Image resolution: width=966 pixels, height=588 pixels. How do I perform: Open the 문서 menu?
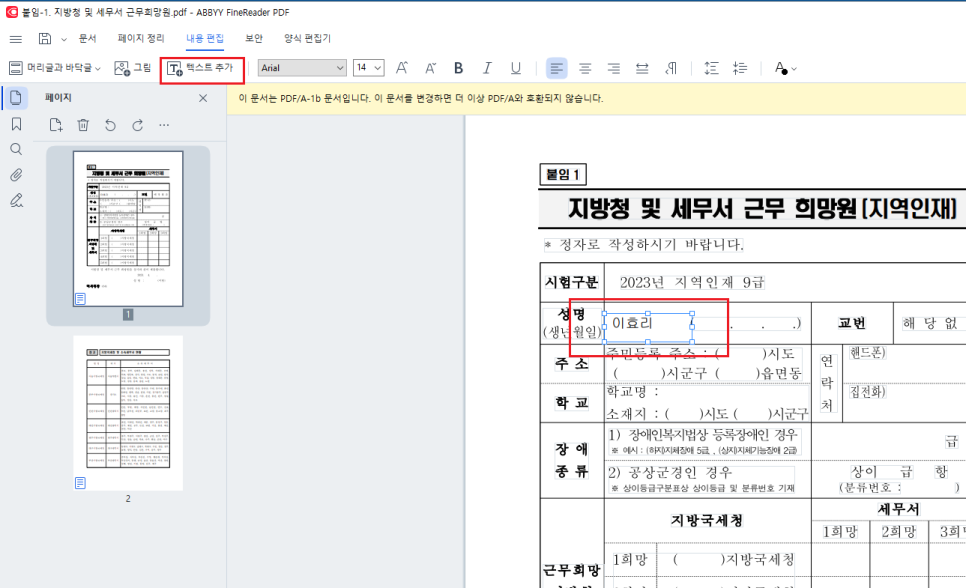point(87,38)
